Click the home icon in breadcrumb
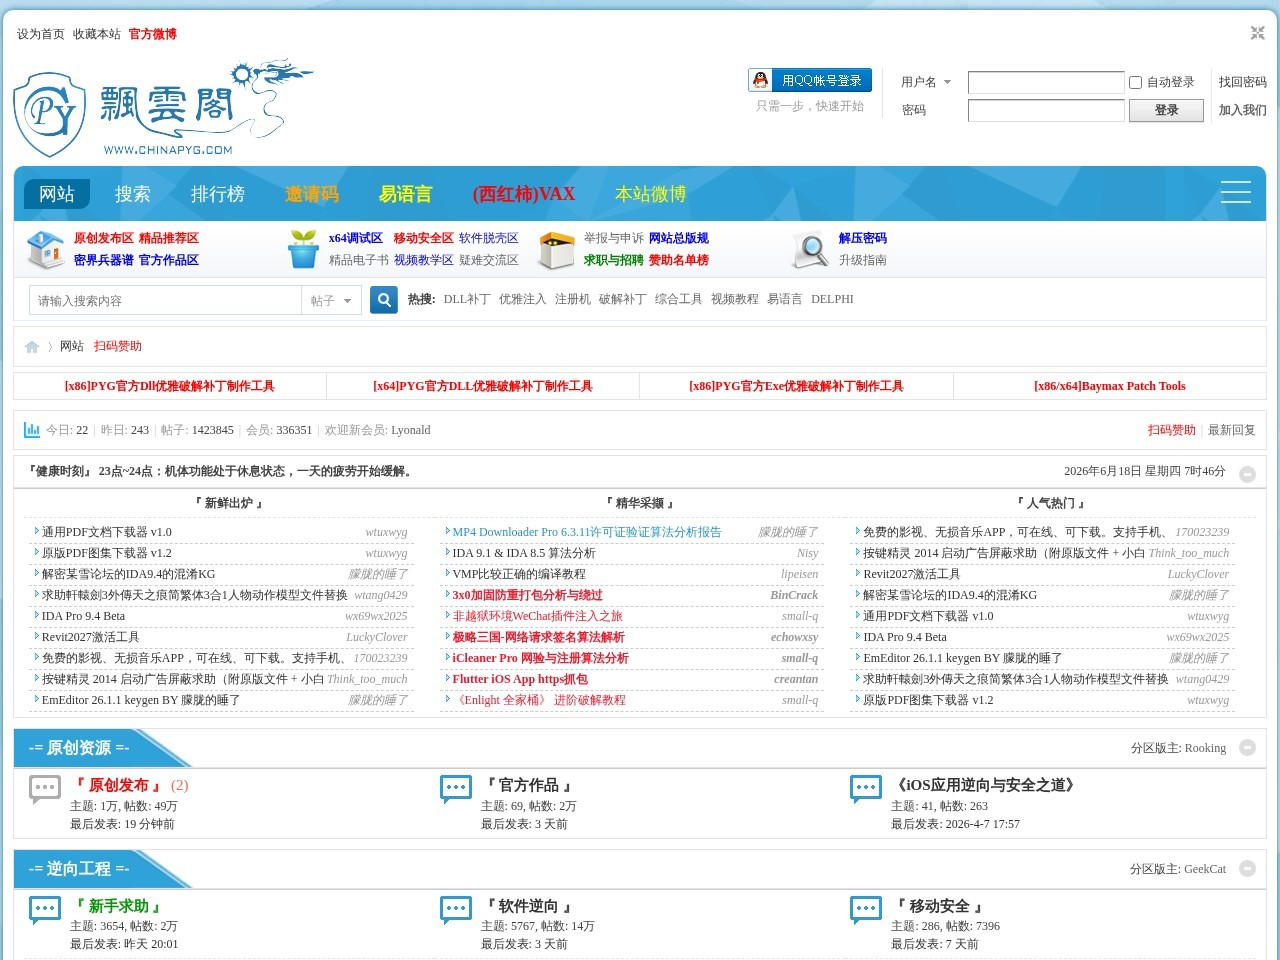 coord(32,347)
